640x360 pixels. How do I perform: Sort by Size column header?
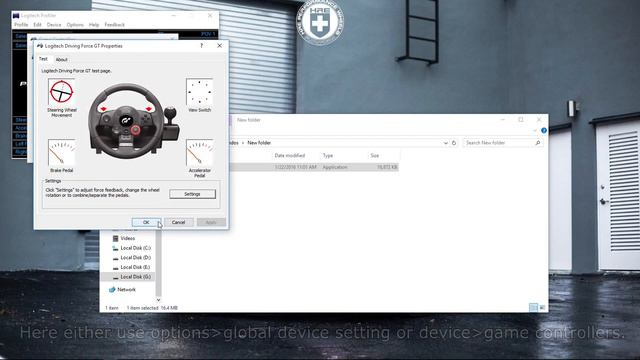375,156
